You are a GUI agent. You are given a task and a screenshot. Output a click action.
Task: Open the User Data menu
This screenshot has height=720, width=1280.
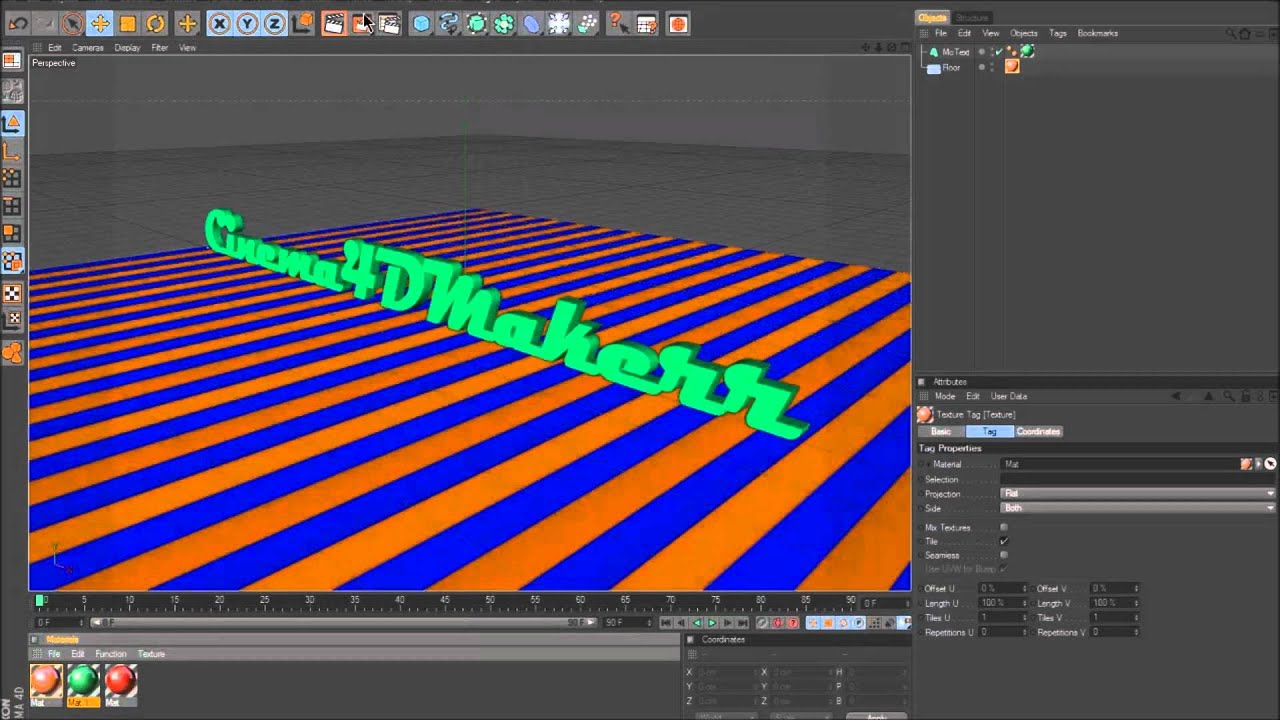point(1009,396)
